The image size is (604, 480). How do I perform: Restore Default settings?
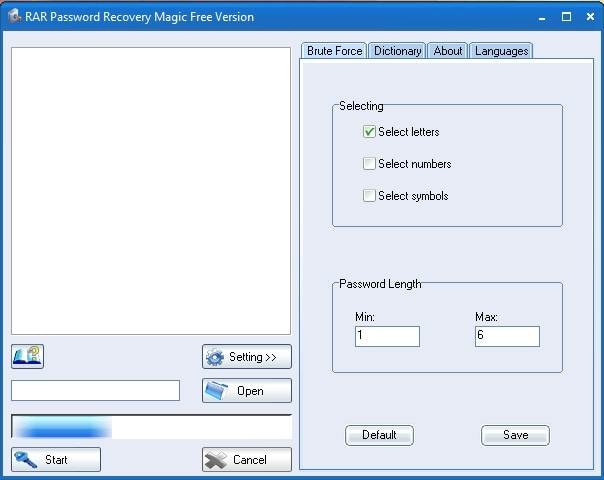(379, 435)
